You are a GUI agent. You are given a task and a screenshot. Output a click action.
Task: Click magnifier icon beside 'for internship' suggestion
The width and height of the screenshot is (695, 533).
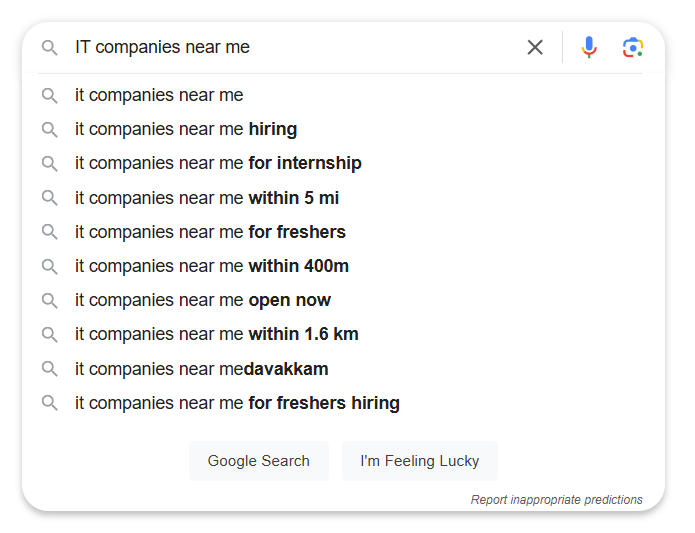click(49, 163)
